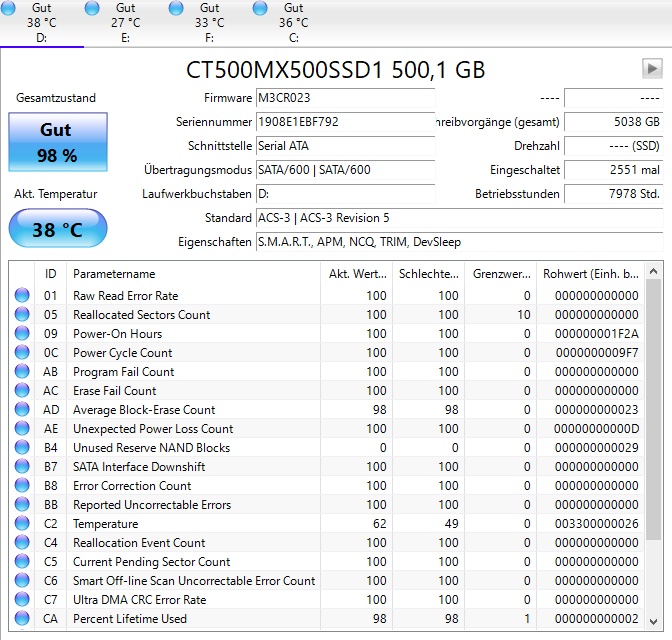
Task: Click raw value 000000001F2A
Action: coord(597,334)
